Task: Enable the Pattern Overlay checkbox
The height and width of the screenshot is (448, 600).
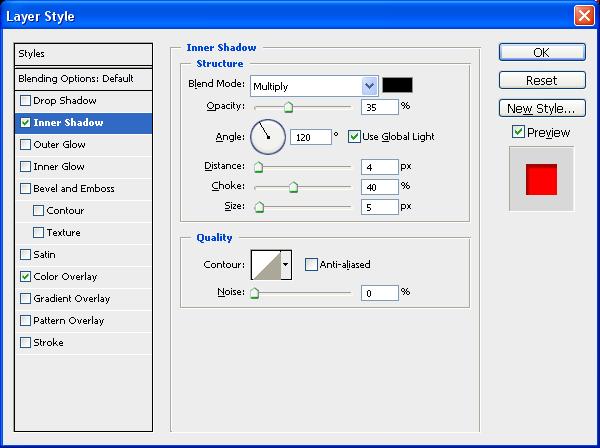Action: (x=25, y=321)
